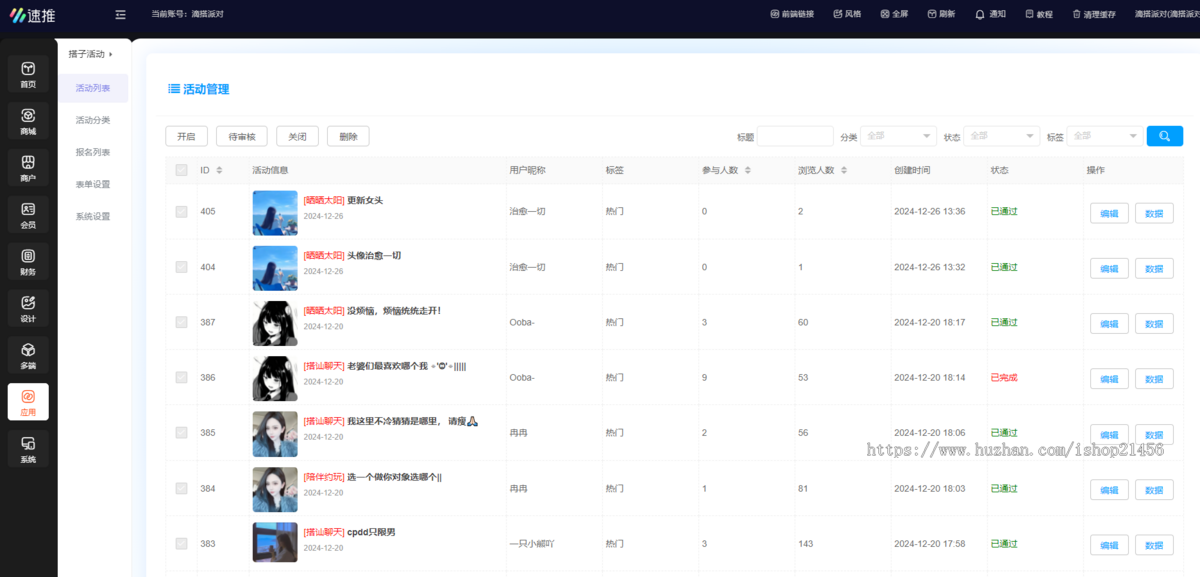
Task: Expand the 搭子活动 submenu header
Action: coord(91,54)
